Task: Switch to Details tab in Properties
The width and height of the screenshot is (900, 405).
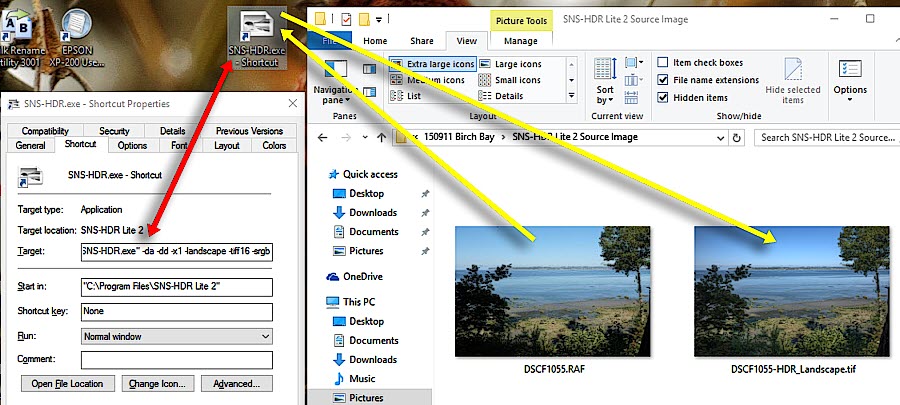Action: coord(173,131)
